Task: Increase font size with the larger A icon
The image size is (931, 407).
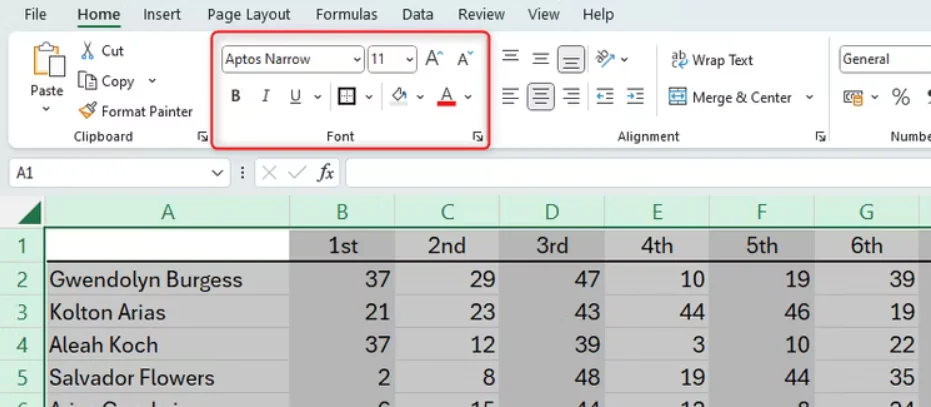Action: 433,59
